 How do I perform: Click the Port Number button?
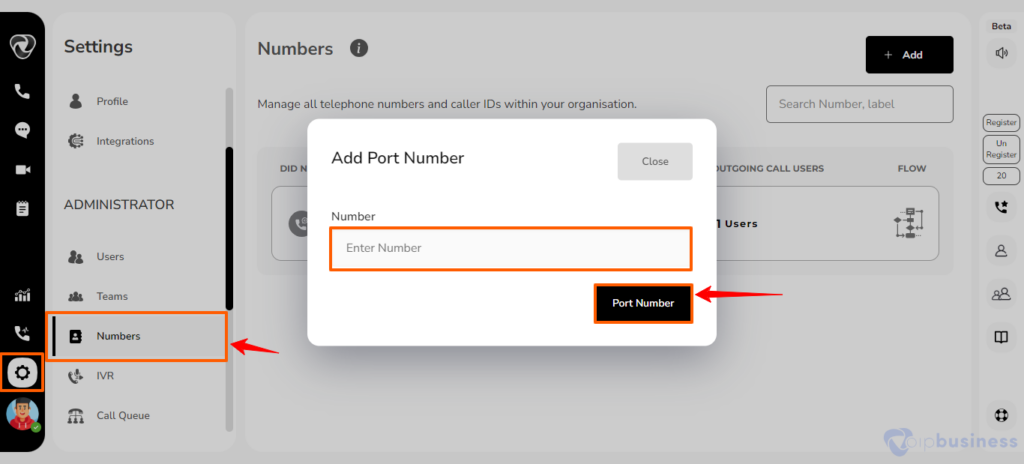[x=643, y=303]
